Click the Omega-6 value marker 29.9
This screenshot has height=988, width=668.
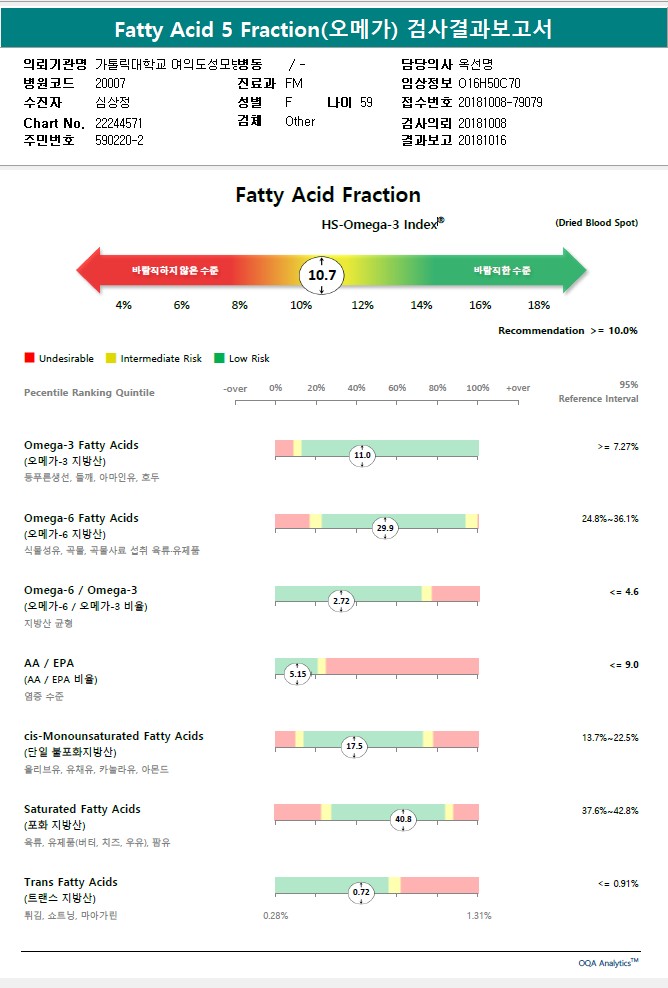tap(385, 528)
